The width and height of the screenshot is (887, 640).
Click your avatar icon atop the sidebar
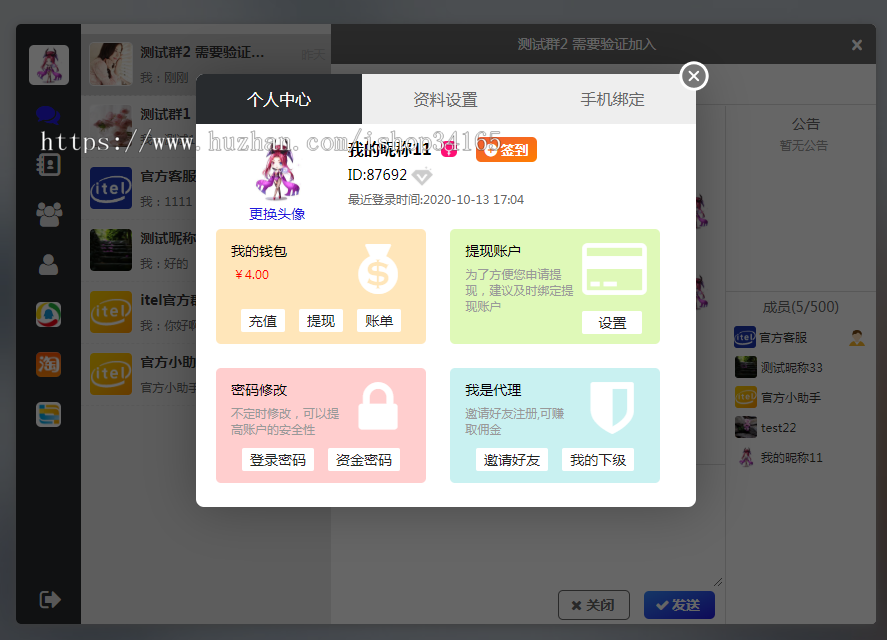[x=48, y=64]
